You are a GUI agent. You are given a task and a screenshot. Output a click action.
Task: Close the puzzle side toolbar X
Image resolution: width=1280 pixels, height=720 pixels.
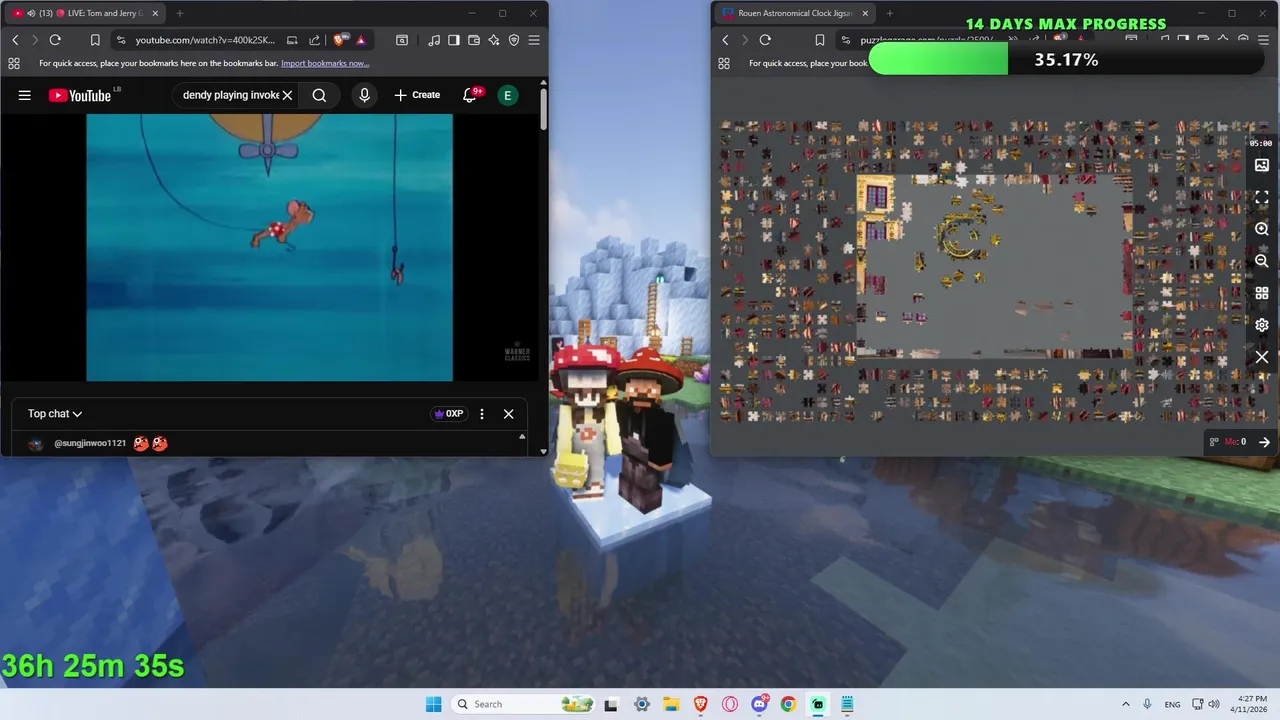(1262, 357)
